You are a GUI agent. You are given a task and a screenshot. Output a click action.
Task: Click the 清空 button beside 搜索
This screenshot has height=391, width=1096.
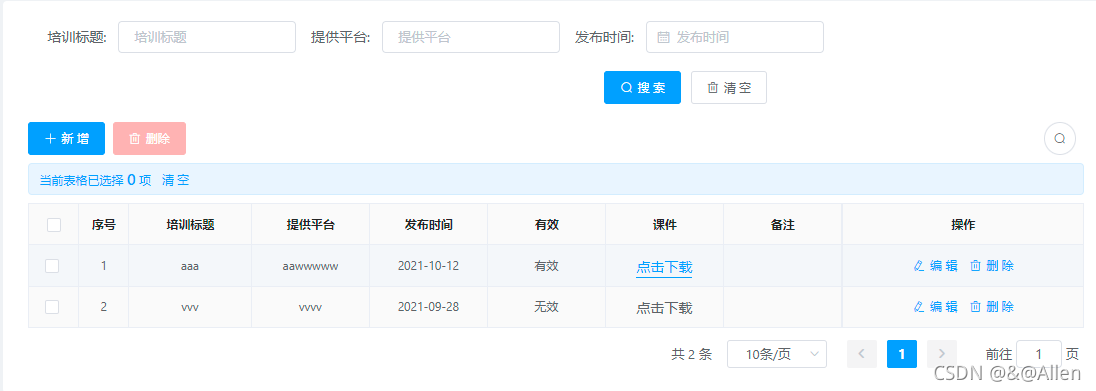[x=729, y=87]
